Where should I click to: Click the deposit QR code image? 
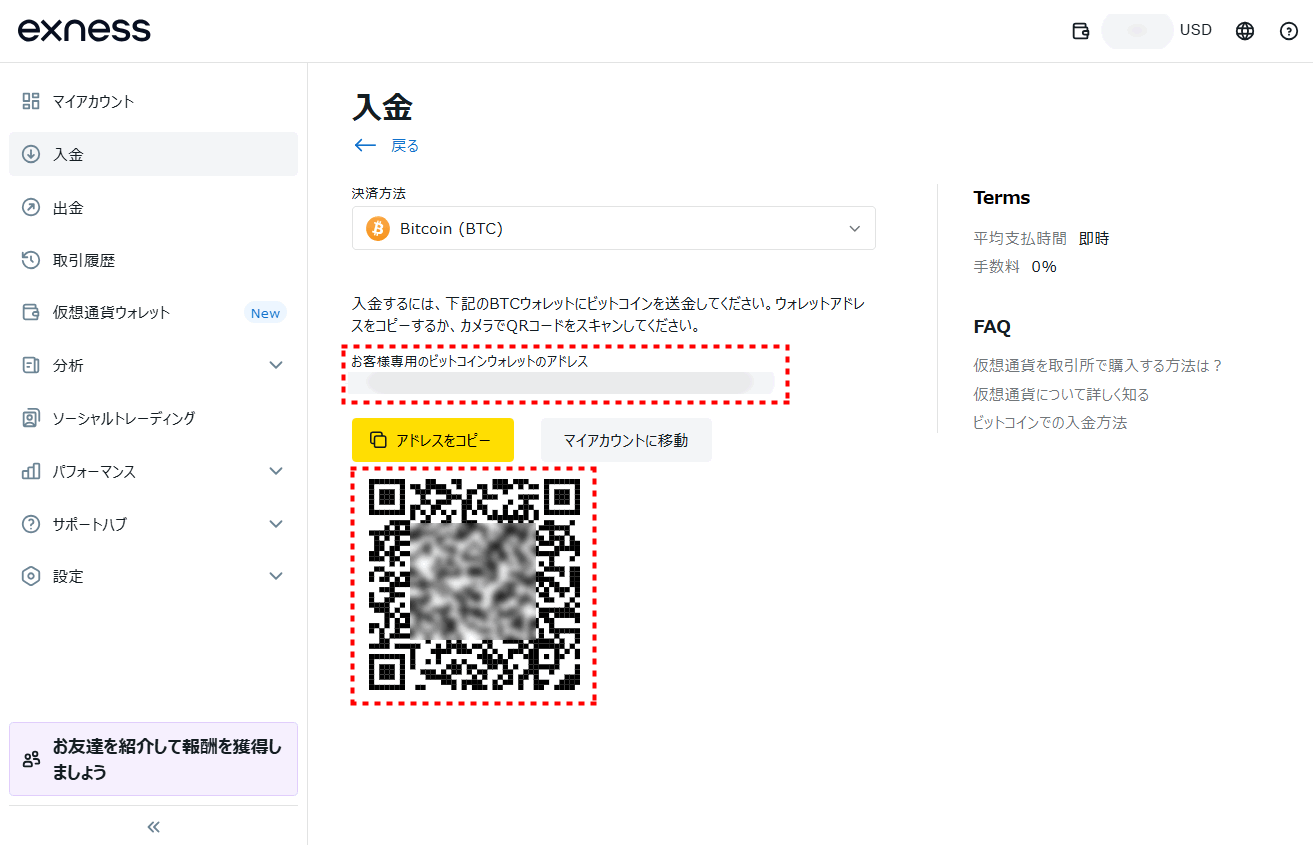coord(474,585)
